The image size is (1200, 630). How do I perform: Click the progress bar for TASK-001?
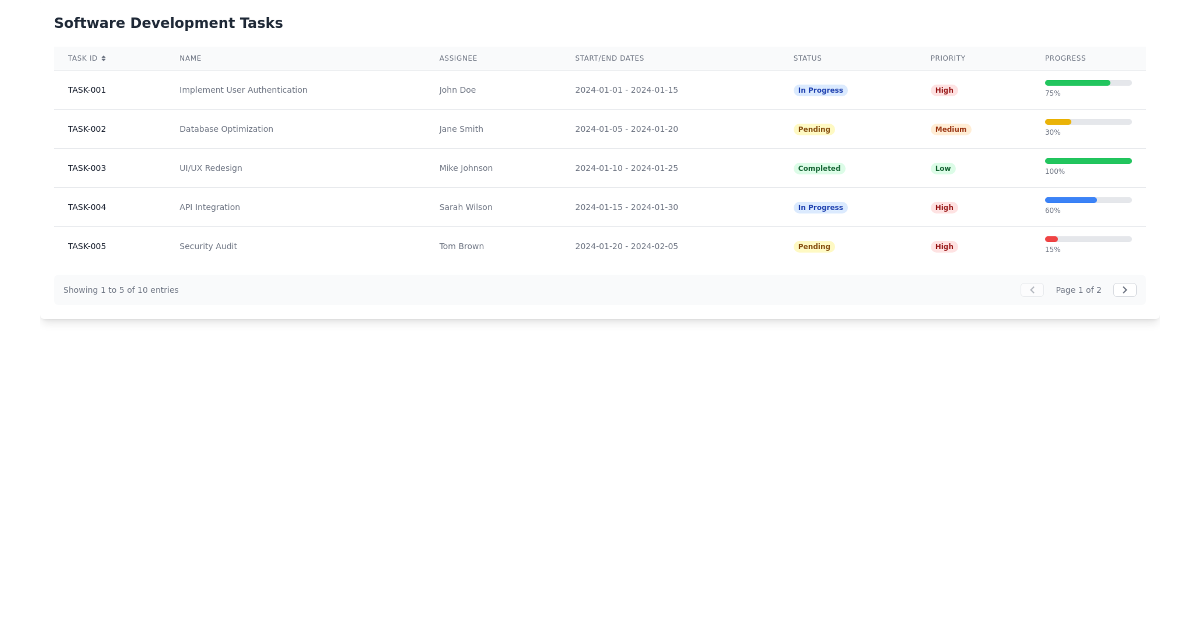click(x=1088, y=82)
